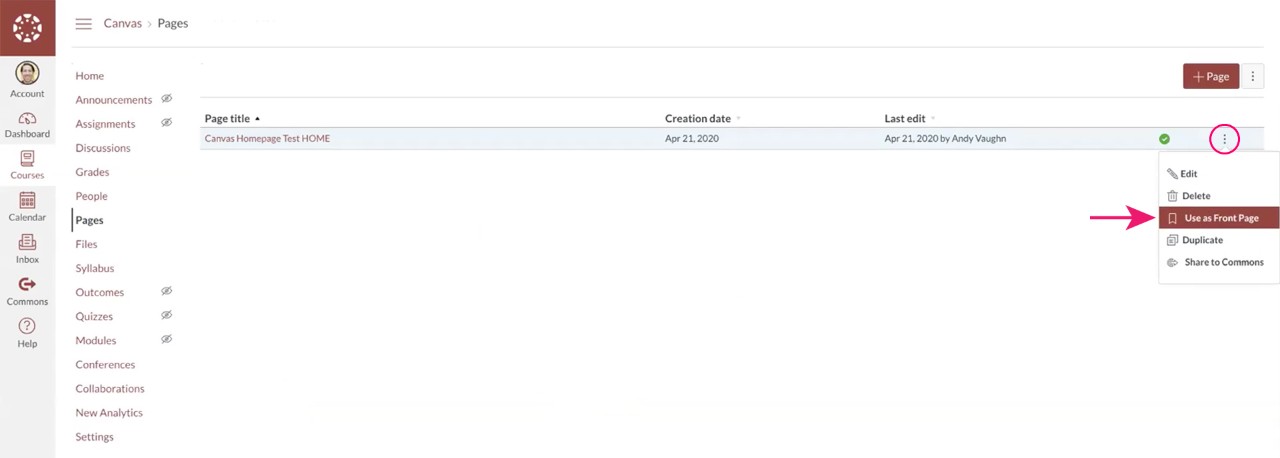Click the Help question mark icon

coord(27,333)
